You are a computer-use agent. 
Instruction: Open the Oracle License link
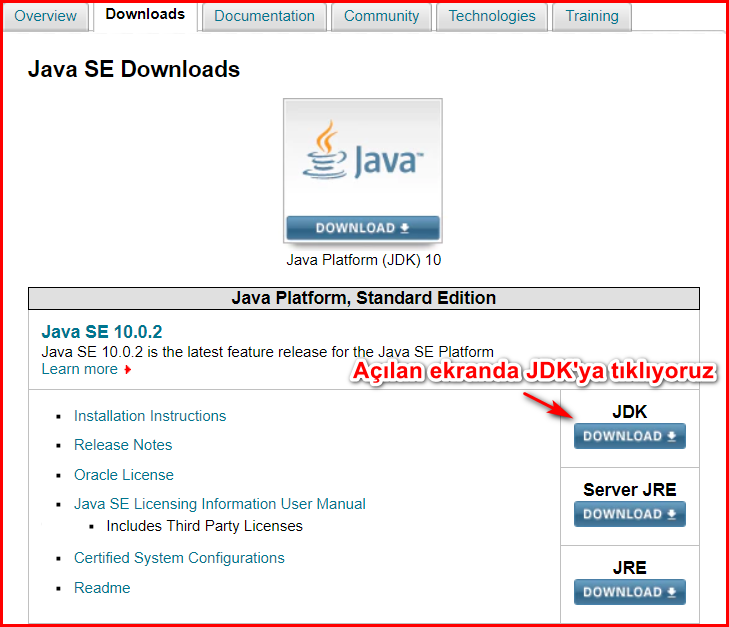click(x=124, y=475)
